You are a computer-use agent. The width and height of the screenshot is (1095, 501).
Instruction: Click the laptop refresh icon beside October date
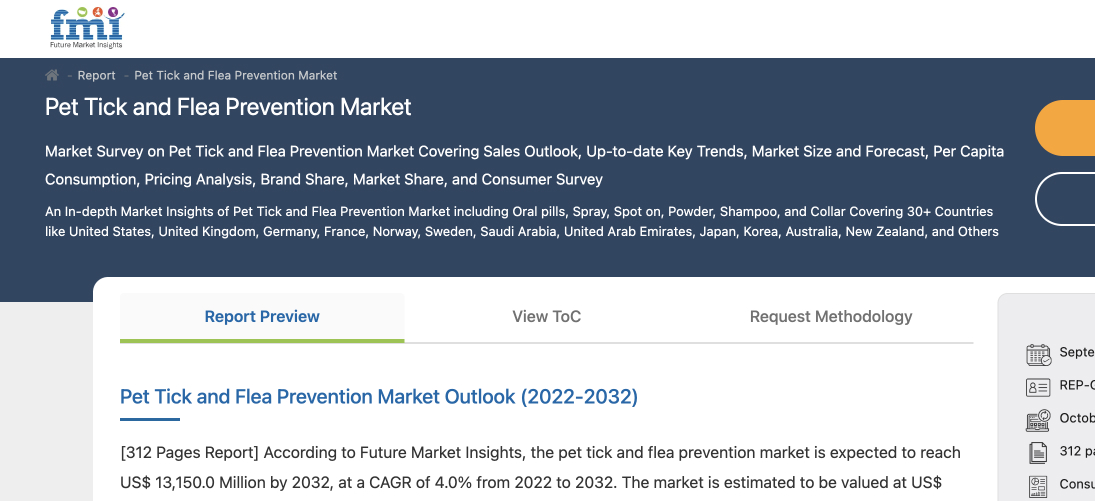tap(1038, 420)
